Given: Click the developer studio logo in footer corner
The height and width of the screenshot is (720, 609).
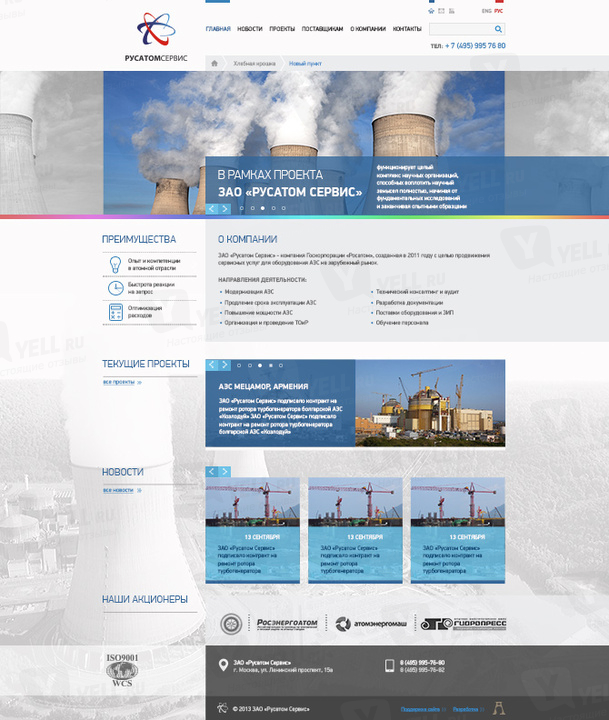Looking at the screenshot, I should (499, 708).
